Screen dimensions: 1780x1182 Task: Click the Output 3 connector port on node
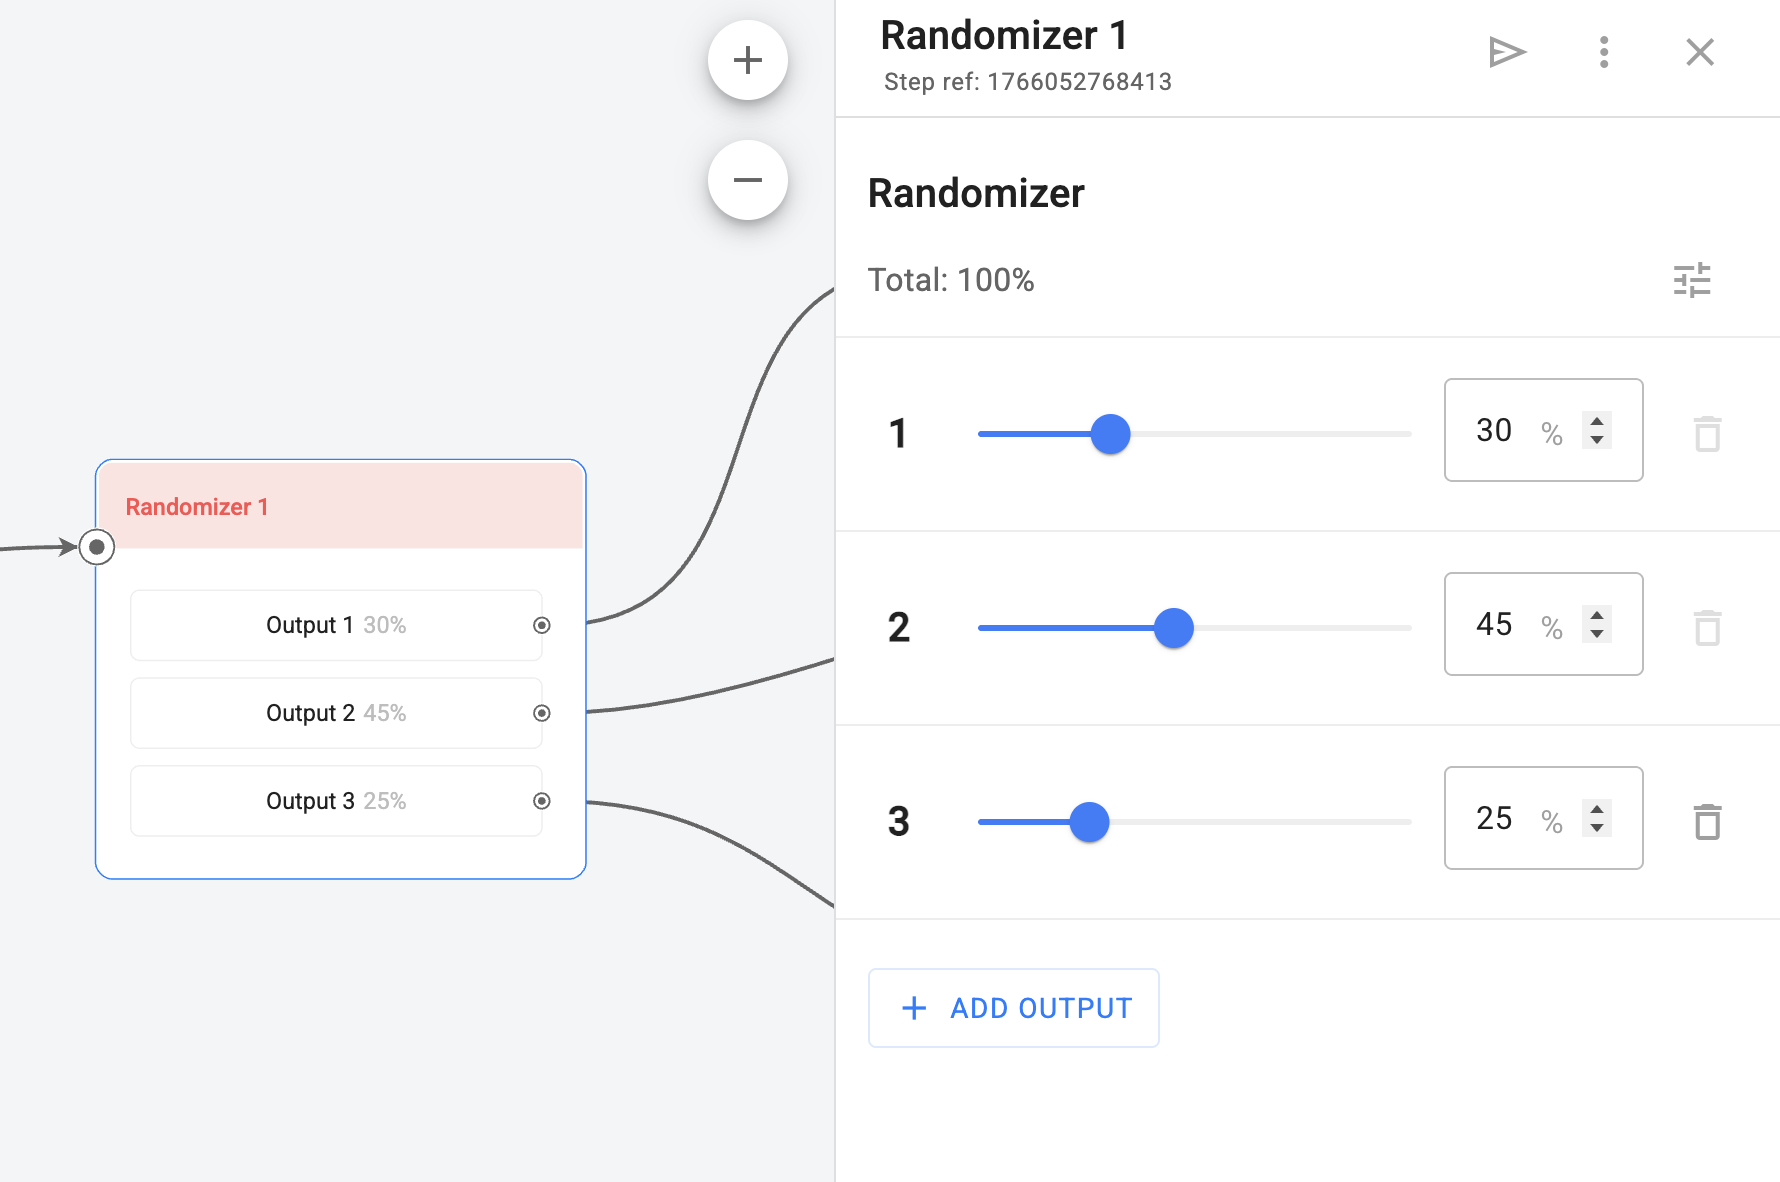(542, 801)
